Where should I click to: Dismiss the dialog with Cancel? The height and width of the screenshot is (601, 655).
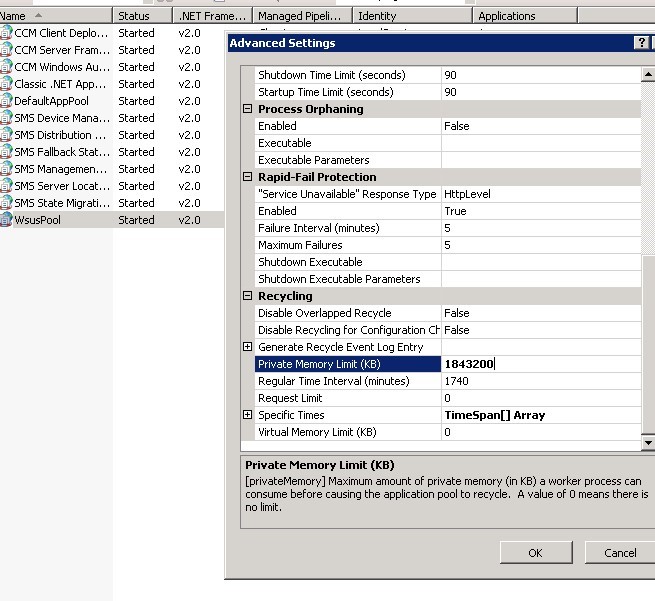click(x=620, y=553)
